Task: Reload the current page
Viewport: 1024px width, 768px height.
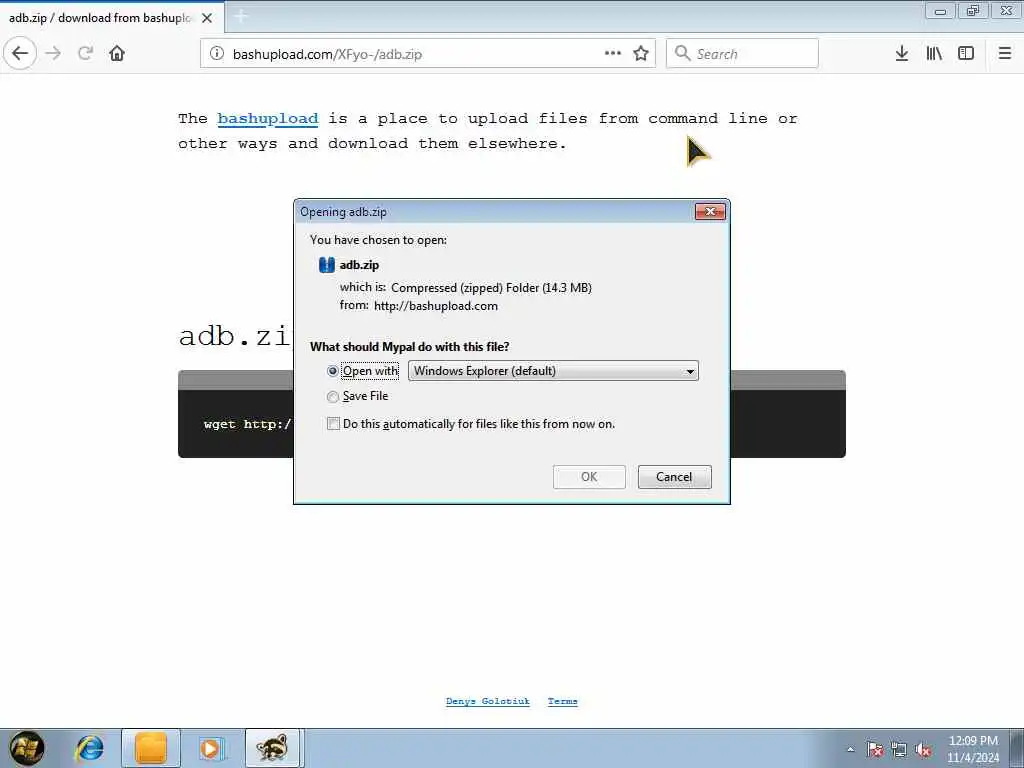Action: [85, 54]
